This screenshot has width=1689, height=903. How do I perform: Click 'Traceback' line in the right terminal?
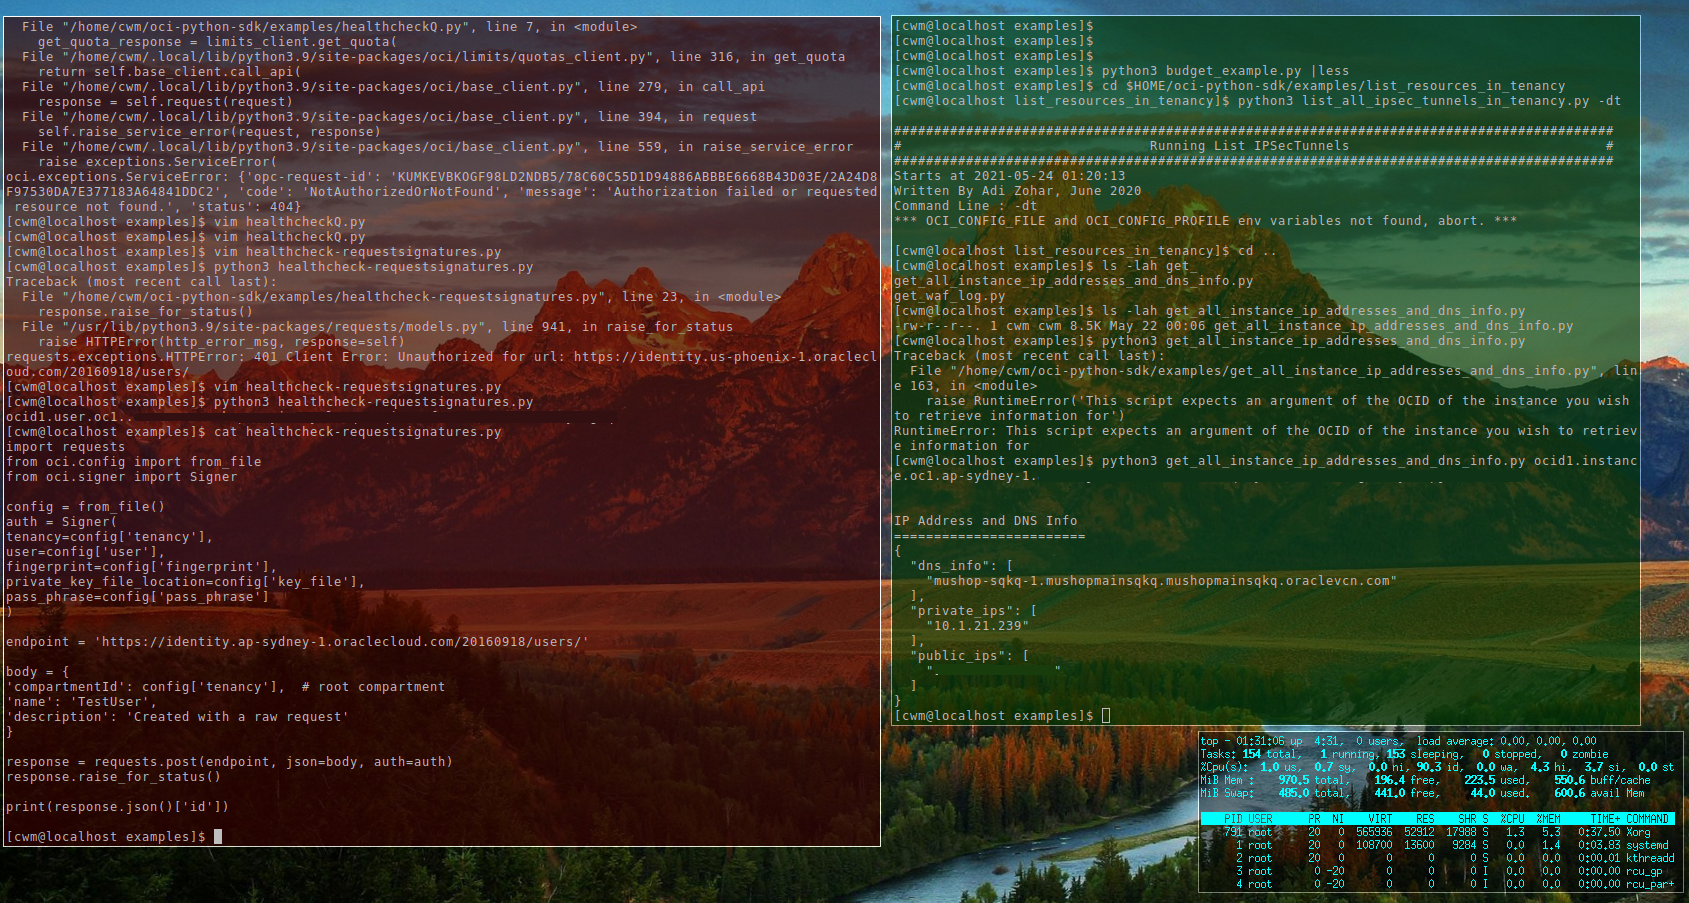tap(1029, 356)
